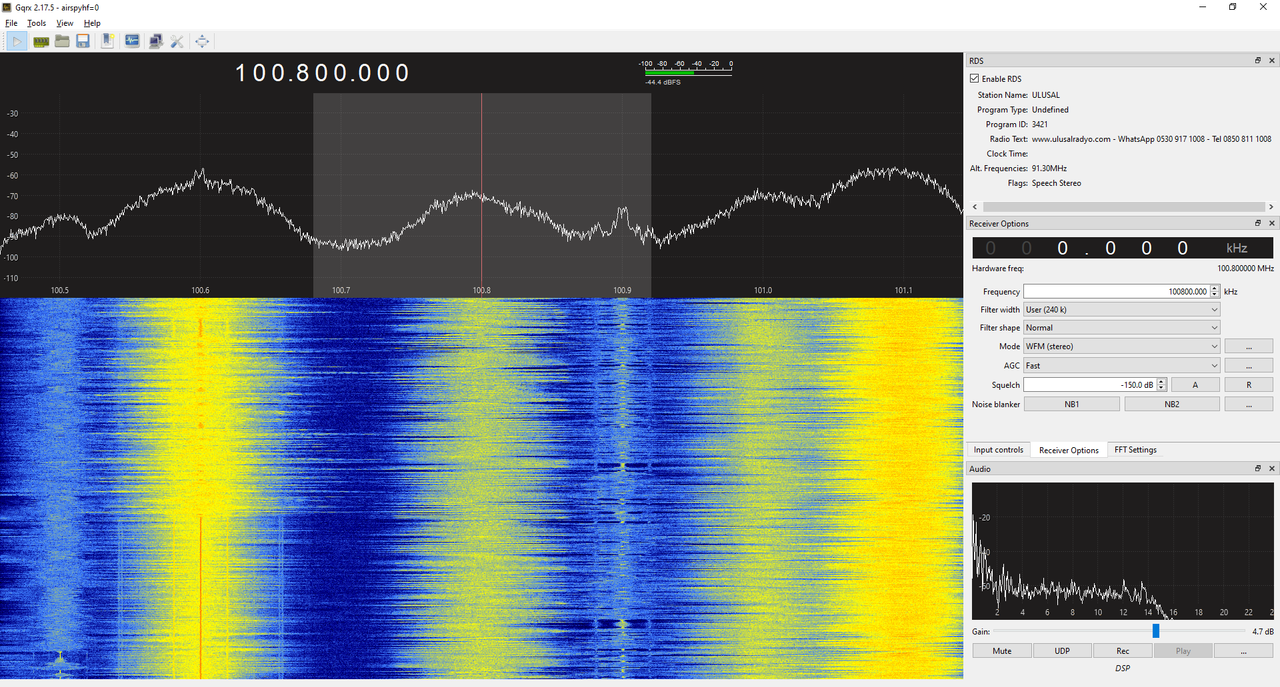1280x687 pixels.
Task: Toggle noise blanker NB2
Action: click(1172, 404)
